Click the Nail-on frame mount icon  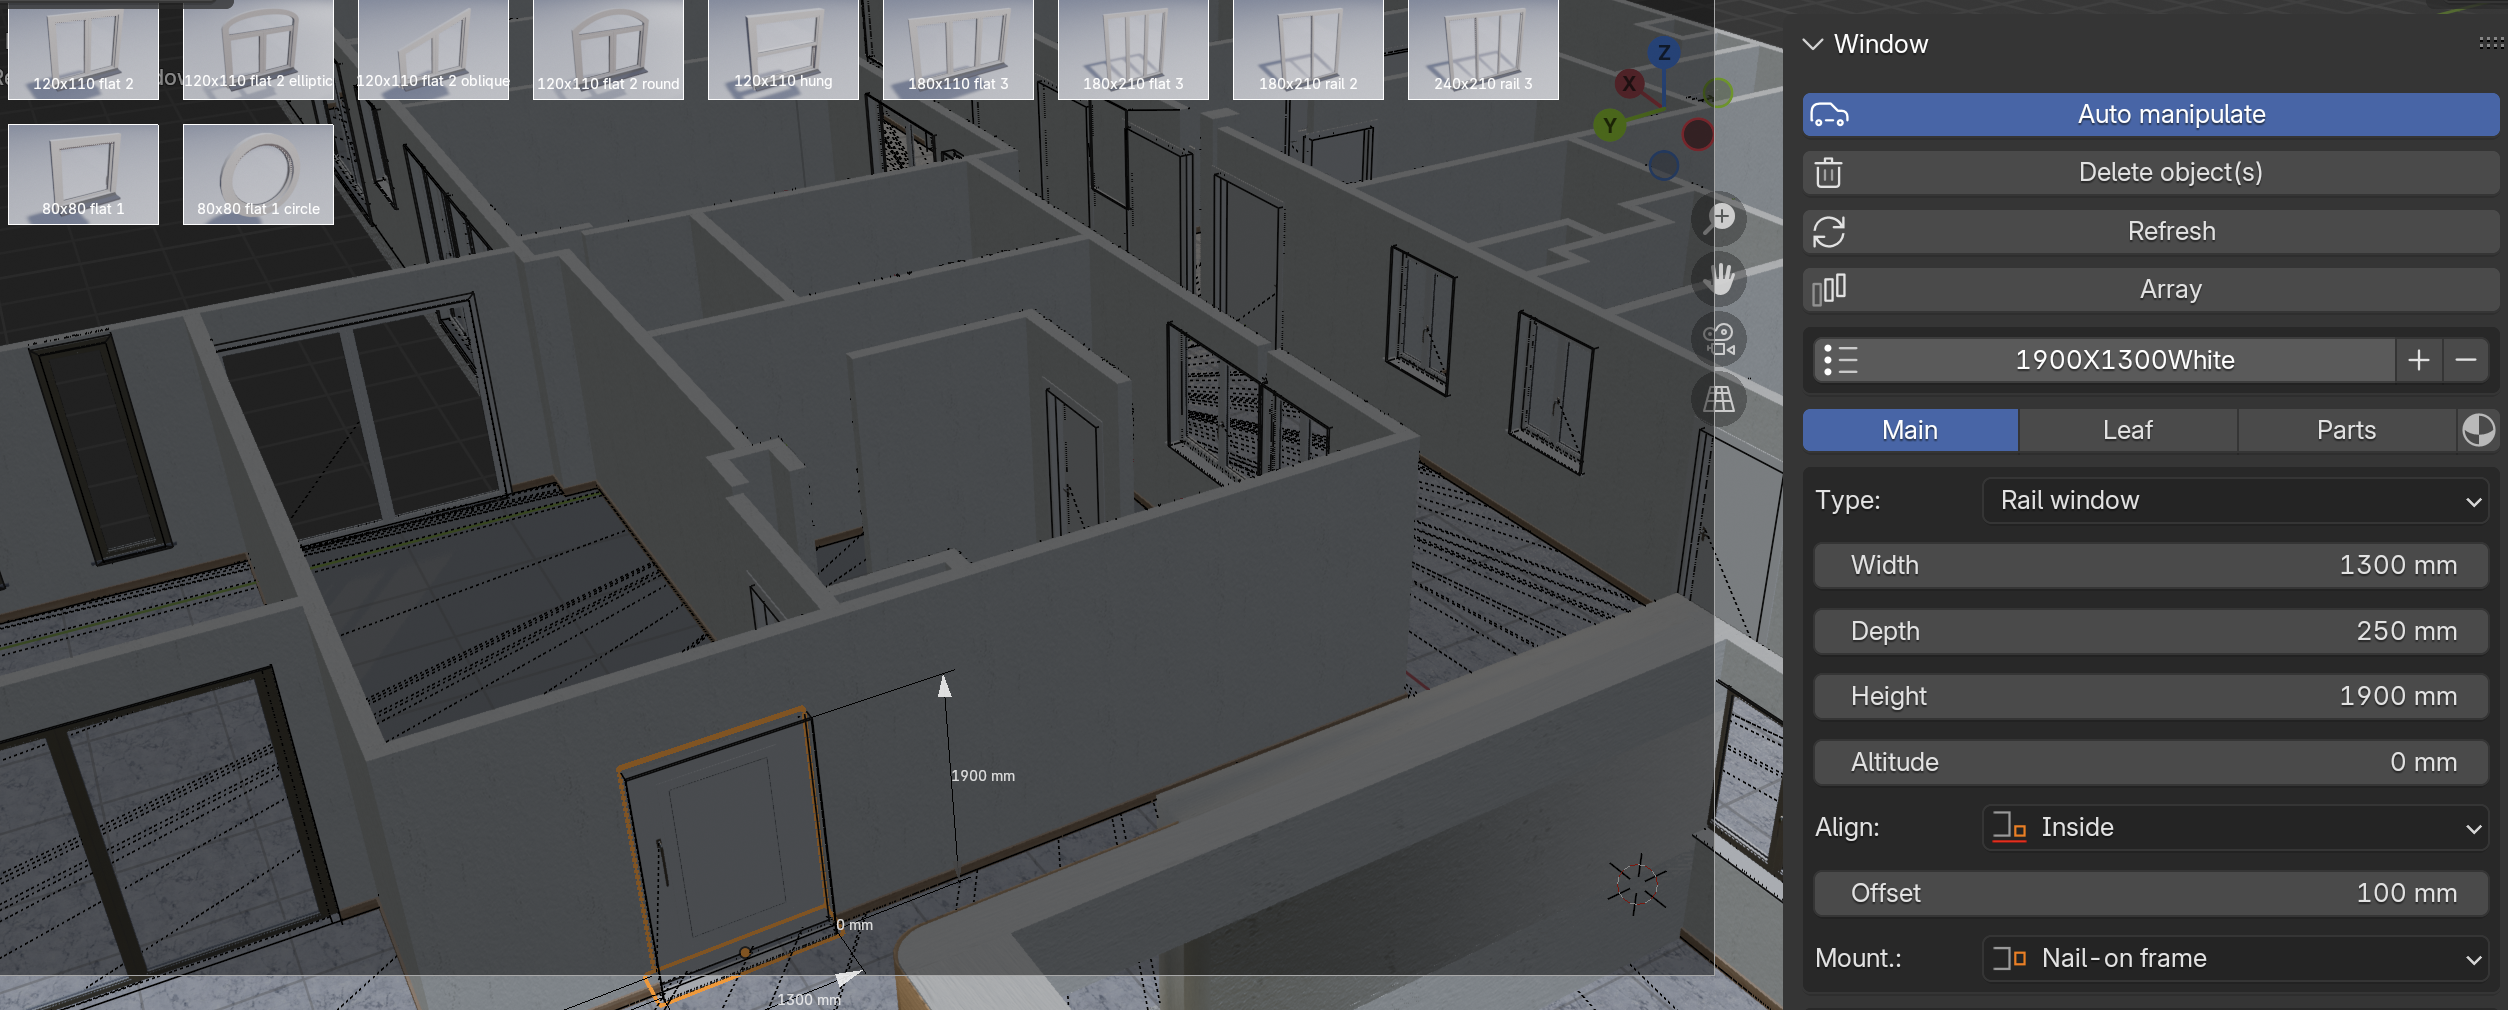point(2008,959)
